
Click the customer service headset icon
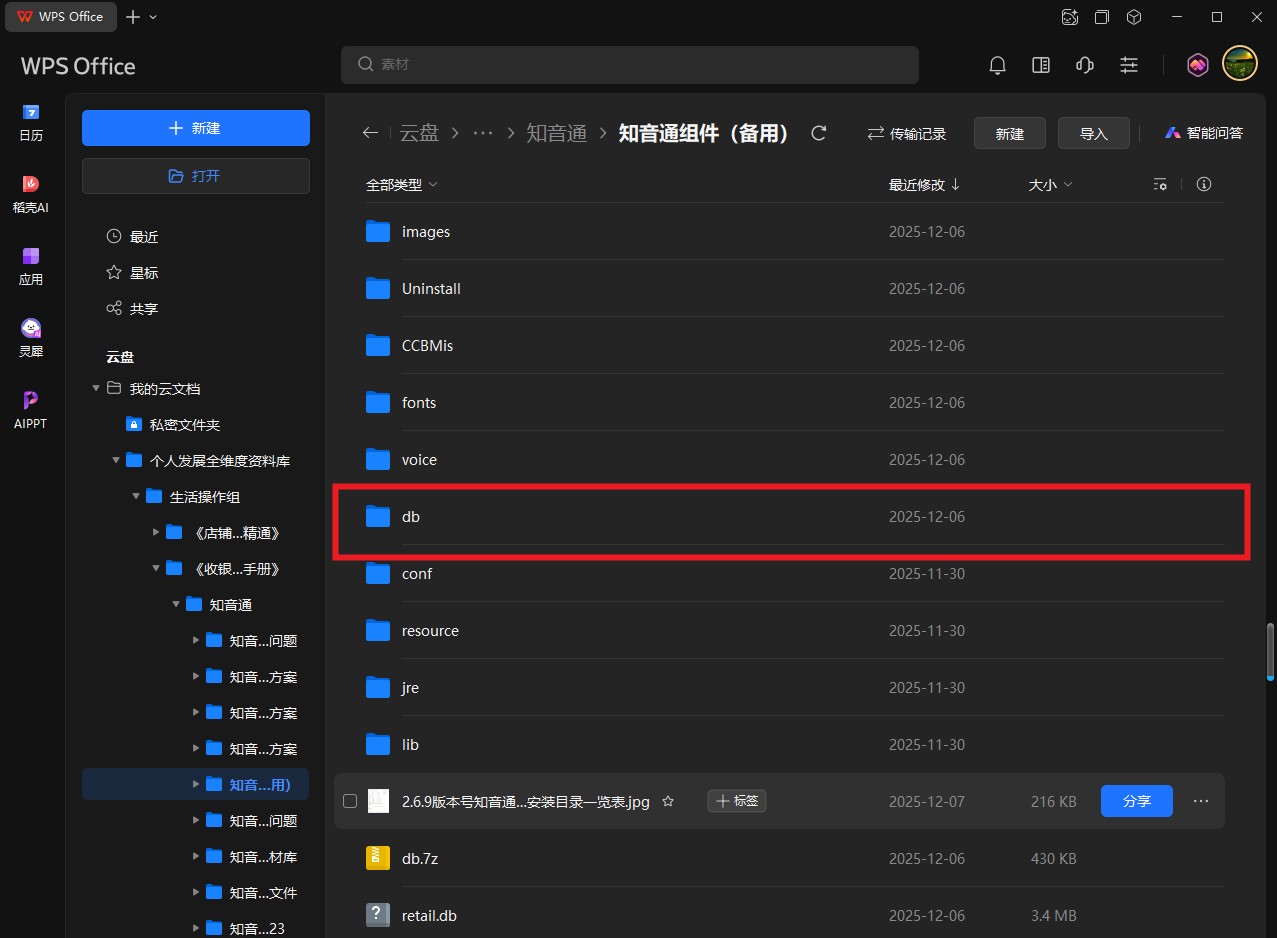(1085, 65)
